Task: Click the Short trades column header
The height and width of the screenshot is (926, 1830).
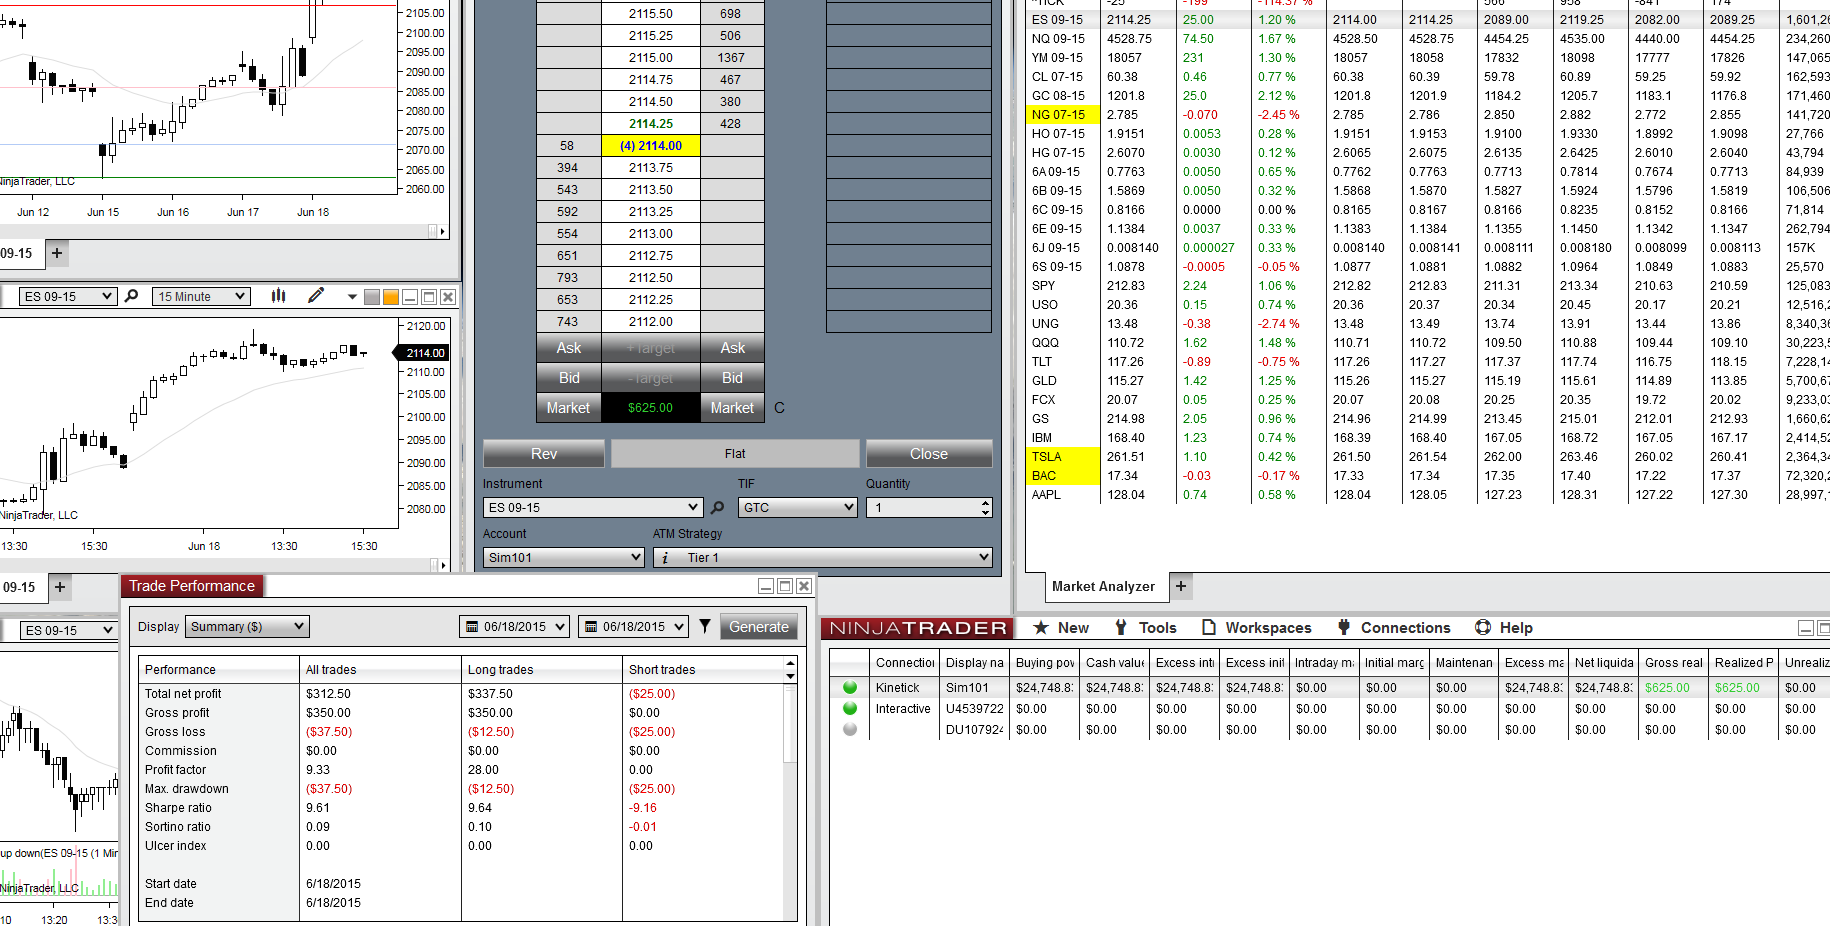Action: tap(704, 670)
